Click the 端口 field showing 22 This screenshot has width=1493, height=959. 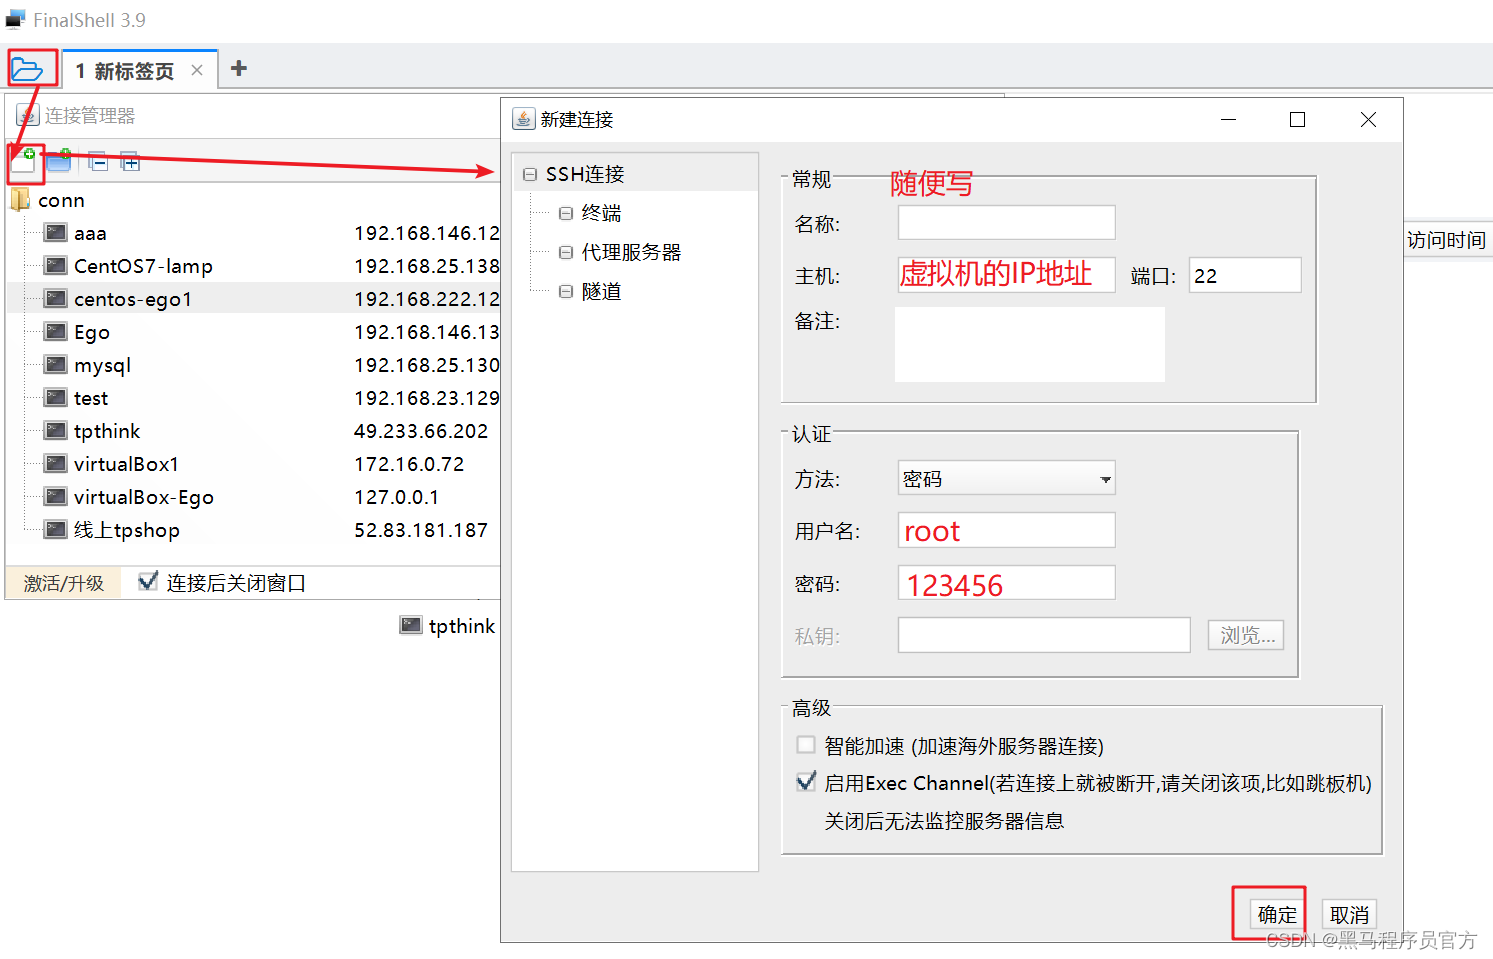(x=1245, y=275)
